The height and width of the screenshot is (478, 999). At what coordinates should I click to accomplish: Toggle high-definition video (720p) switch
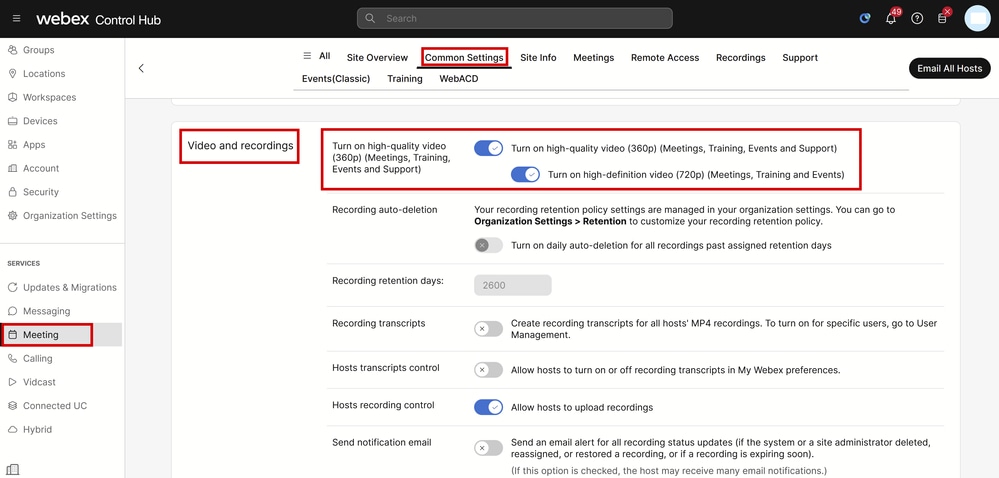tap(526, 175)
